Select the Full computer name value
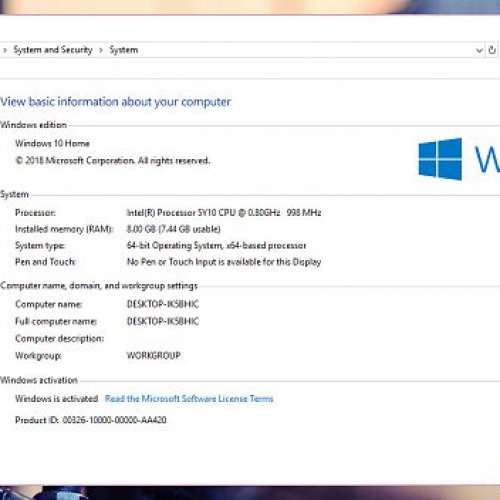This screenshot has width=500, height=500. 163,321
